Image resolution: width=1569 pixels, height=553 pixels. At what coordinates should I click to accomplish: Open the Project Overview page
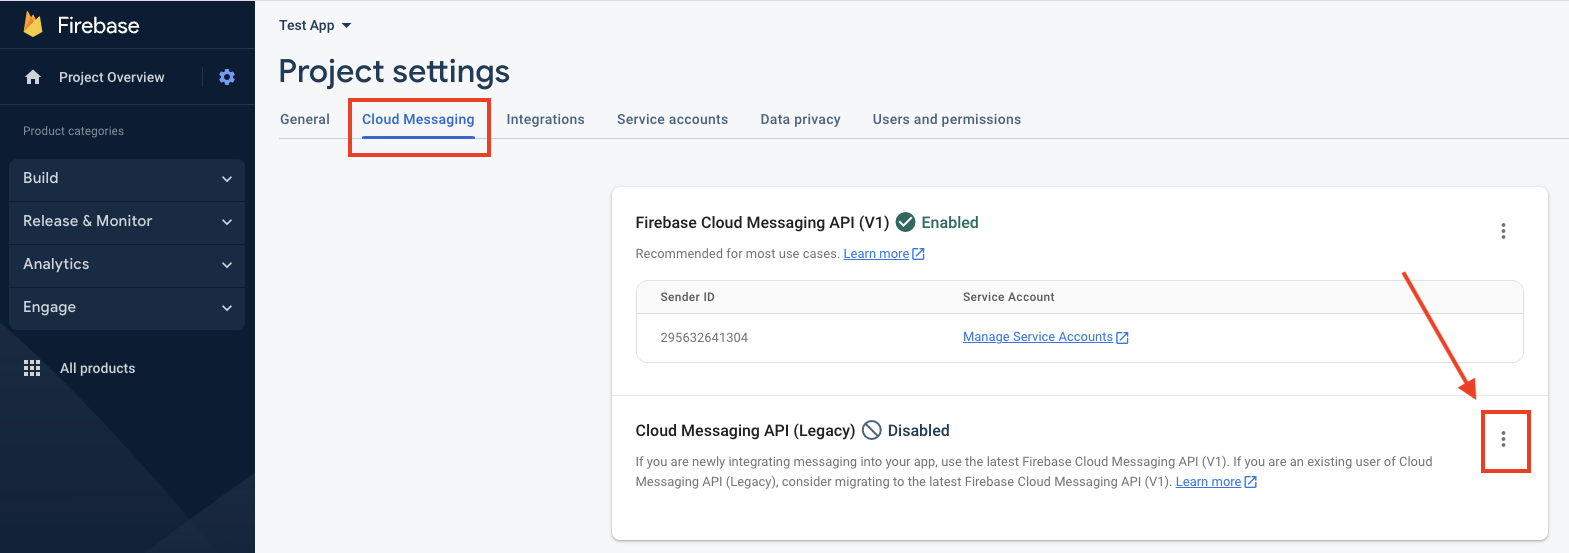(x=111, y=77)
